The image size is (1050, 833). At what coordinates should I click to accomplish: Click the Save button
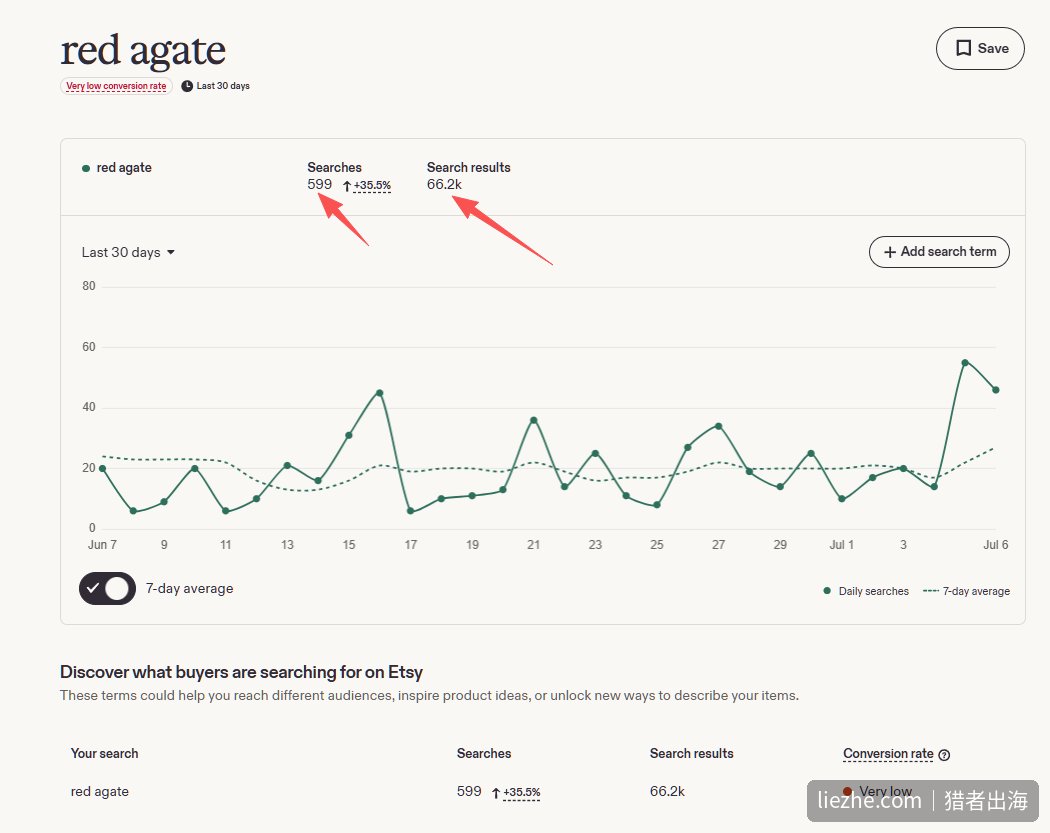pyautogui.click(x=980, y=48)
